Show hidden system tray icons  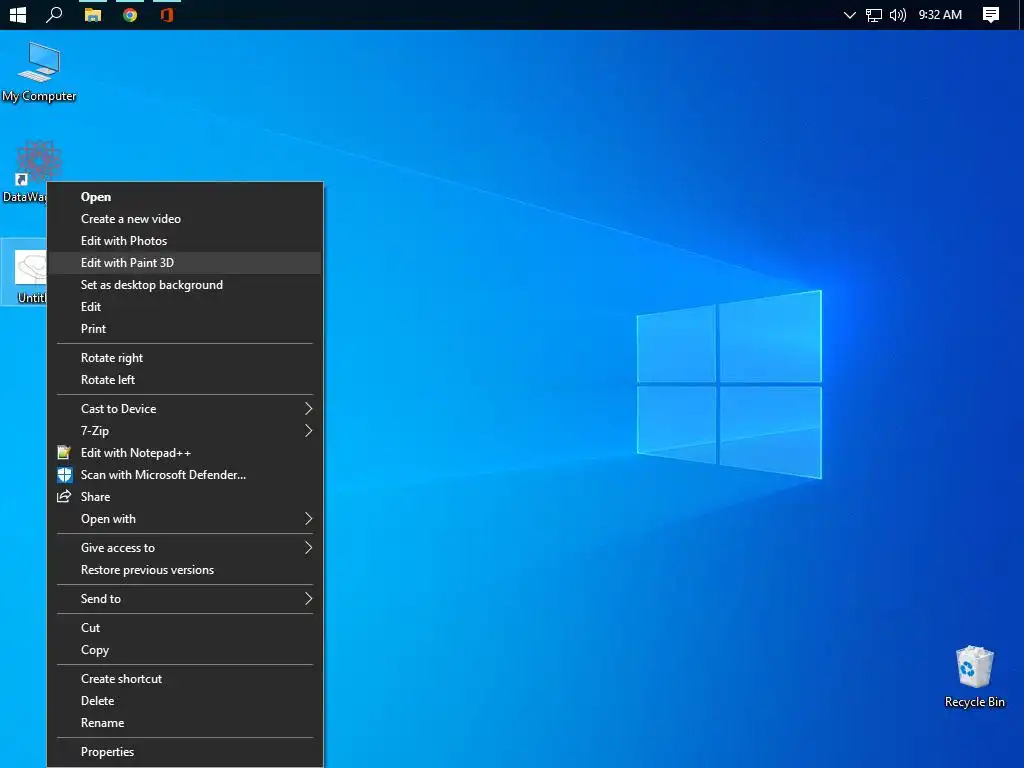tap(850, 15)
